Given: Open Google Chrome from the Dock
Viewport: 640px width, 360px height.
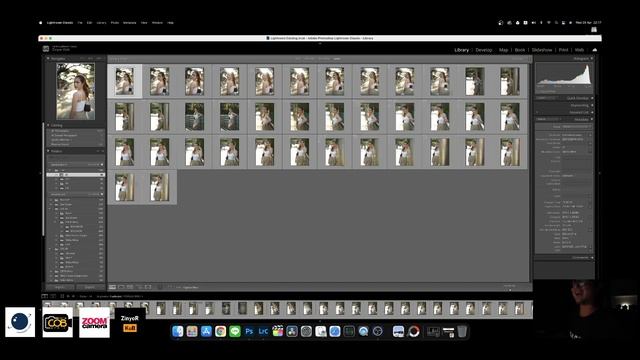Looking at the screenshot, I should coord(220,331).
